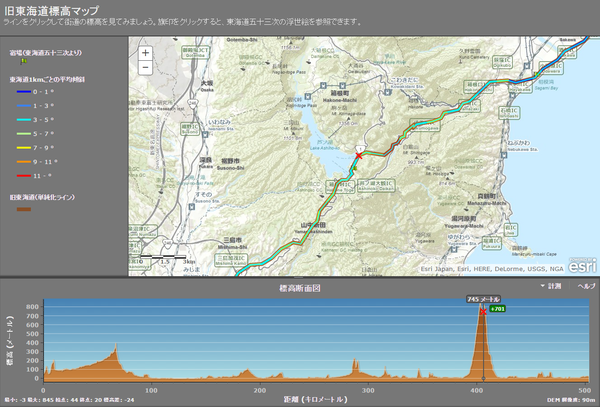The image size is (600, 407).
Task: Click the green +701 elevation label
Action: point(498,309)
